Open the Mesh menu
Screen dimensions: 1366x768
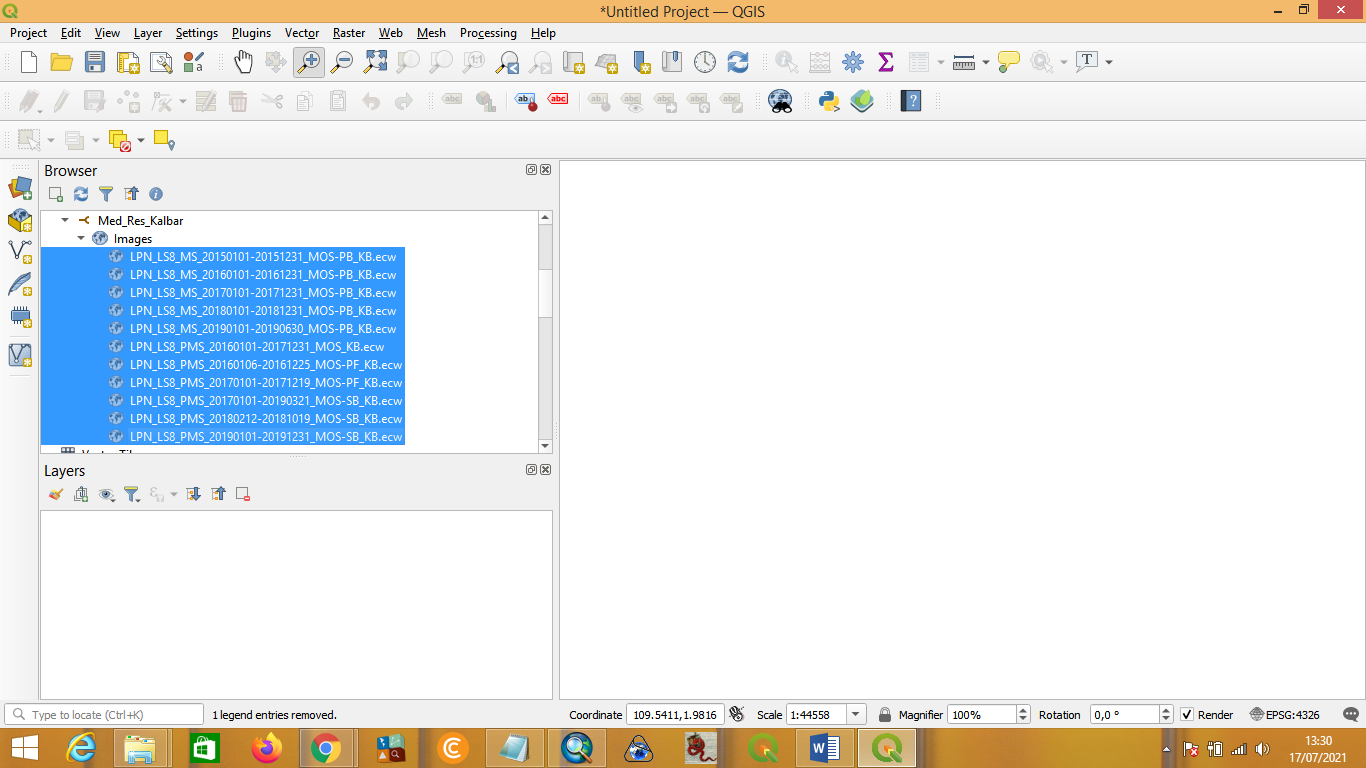(x=431, y=33)
